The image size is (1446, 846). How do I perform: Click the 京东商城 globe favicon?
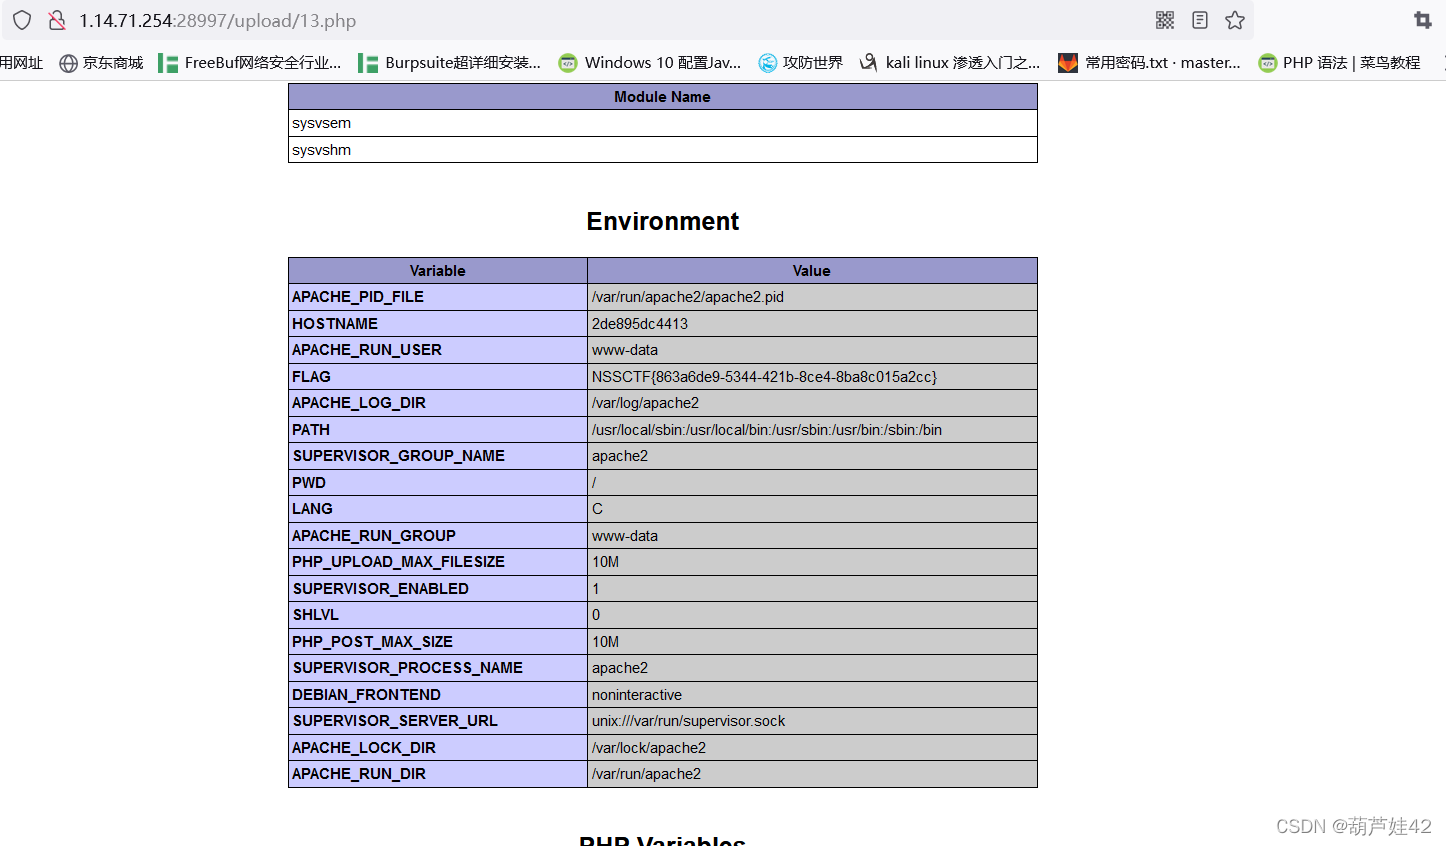[68, 63]
